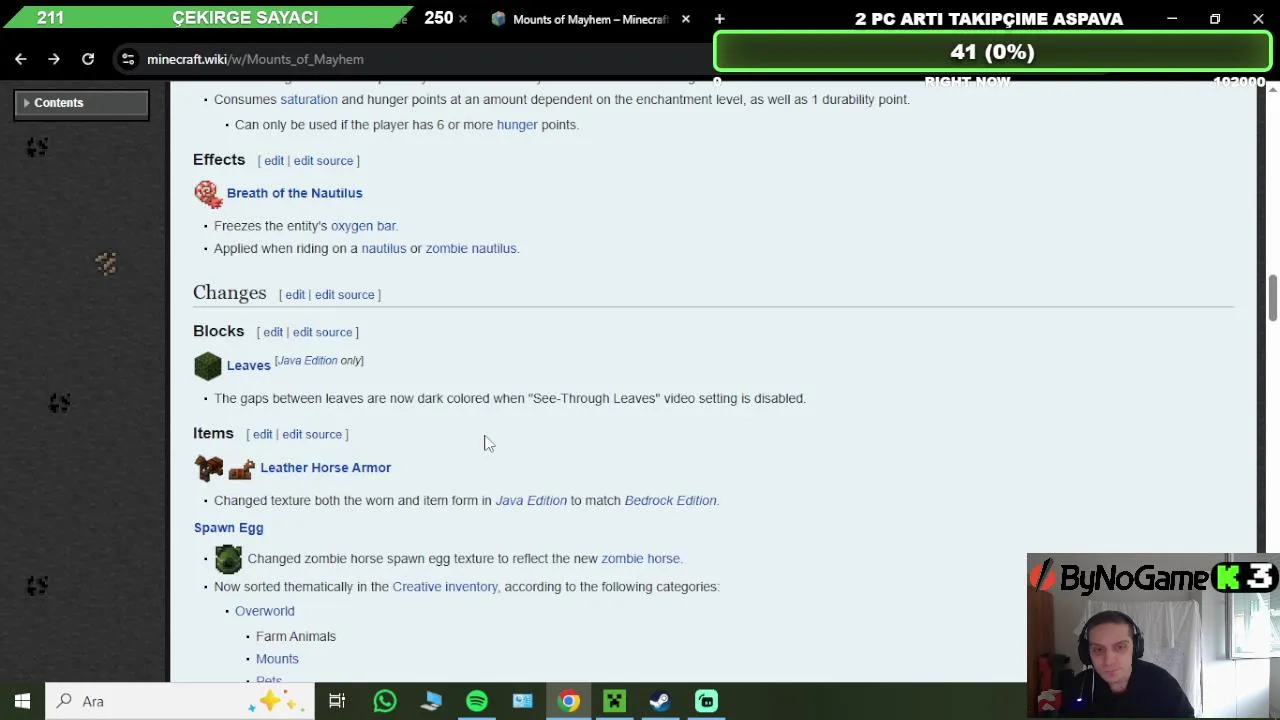Open WhatsApp from the taskbar
This screenshot has height=720, width=1280.
coord(385,701)
